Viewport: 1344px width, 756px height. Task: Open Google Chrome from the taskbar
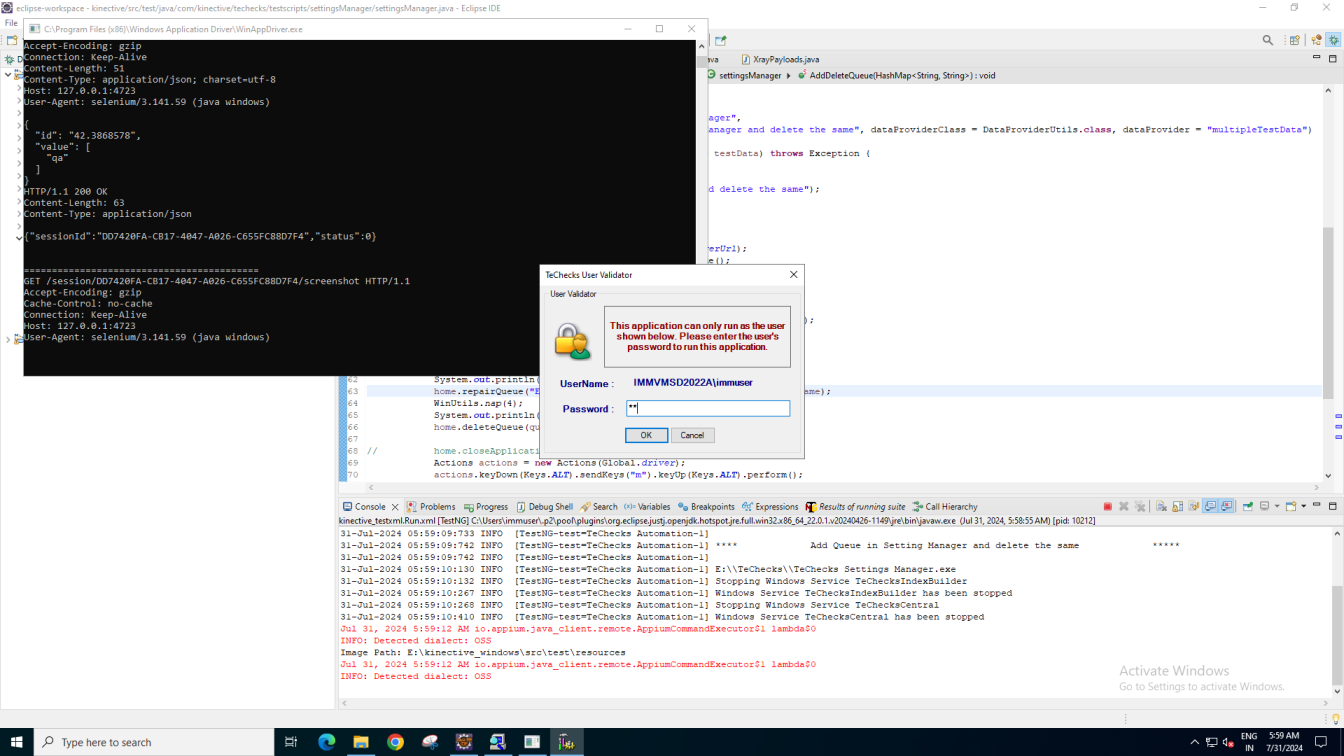(395, 742)
